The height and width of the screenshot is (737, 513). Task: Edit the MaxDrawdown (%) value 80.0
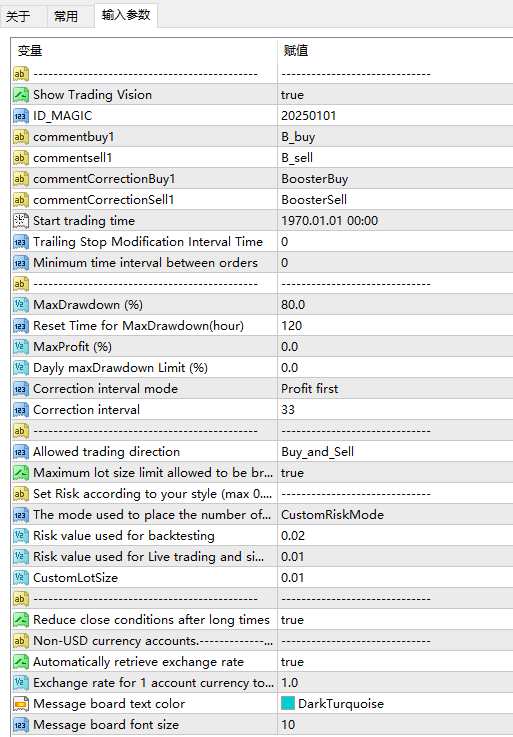pyautogui.click(x=395, y=305)
